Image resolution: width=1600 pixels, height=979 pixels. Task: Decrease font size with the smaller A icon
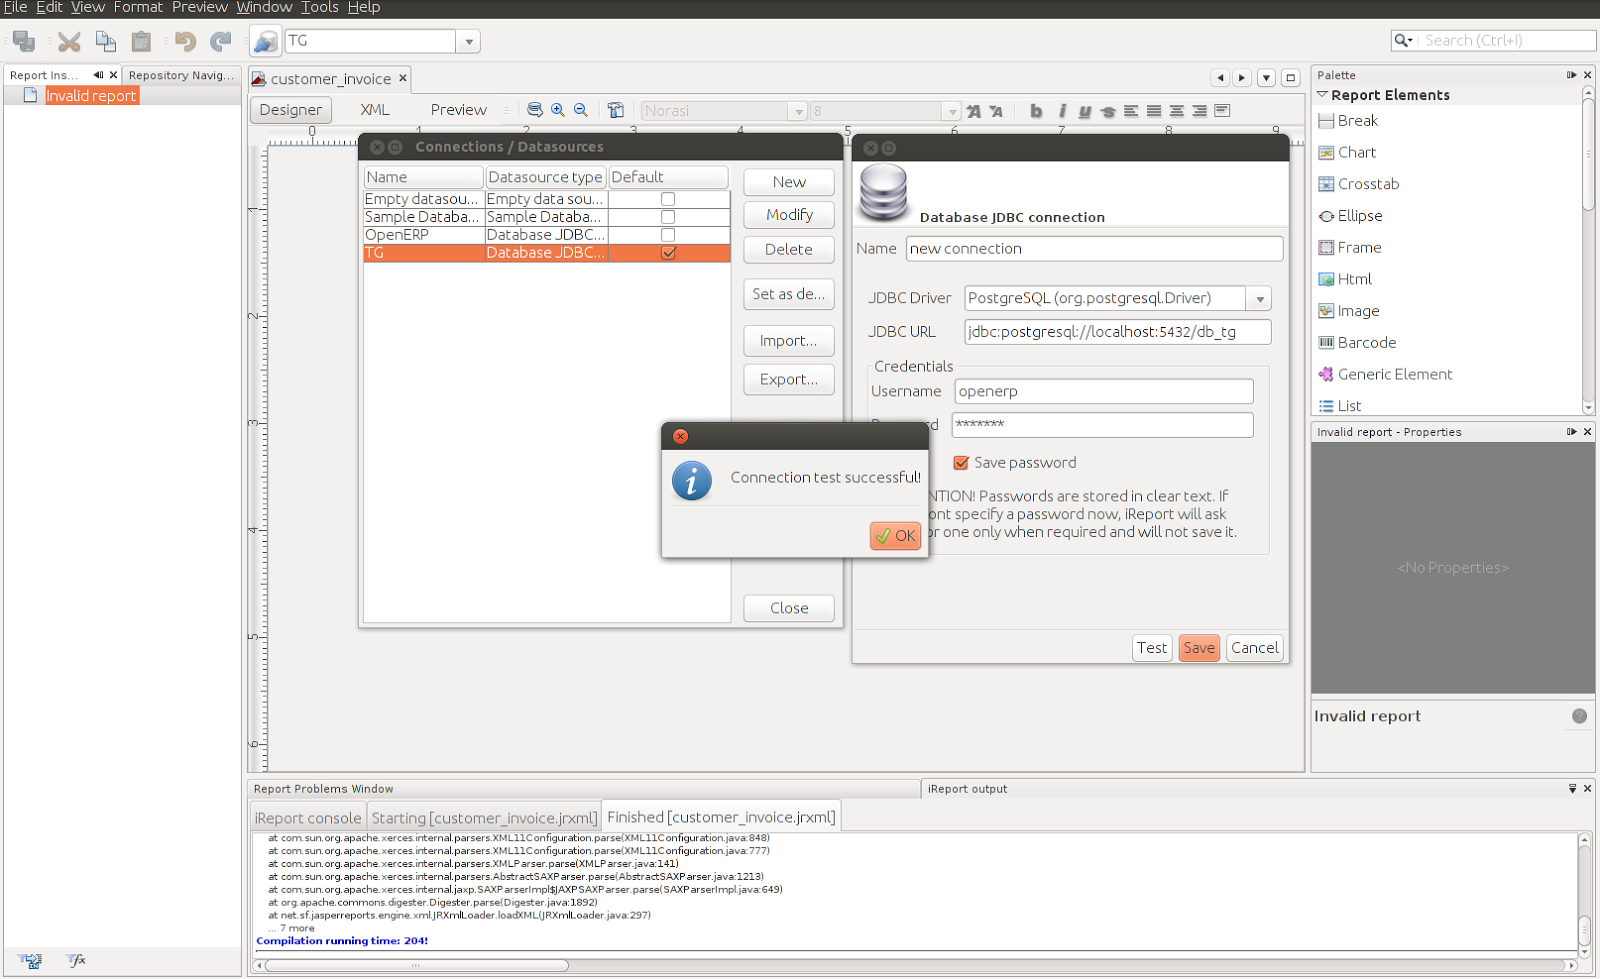(996, 111)
